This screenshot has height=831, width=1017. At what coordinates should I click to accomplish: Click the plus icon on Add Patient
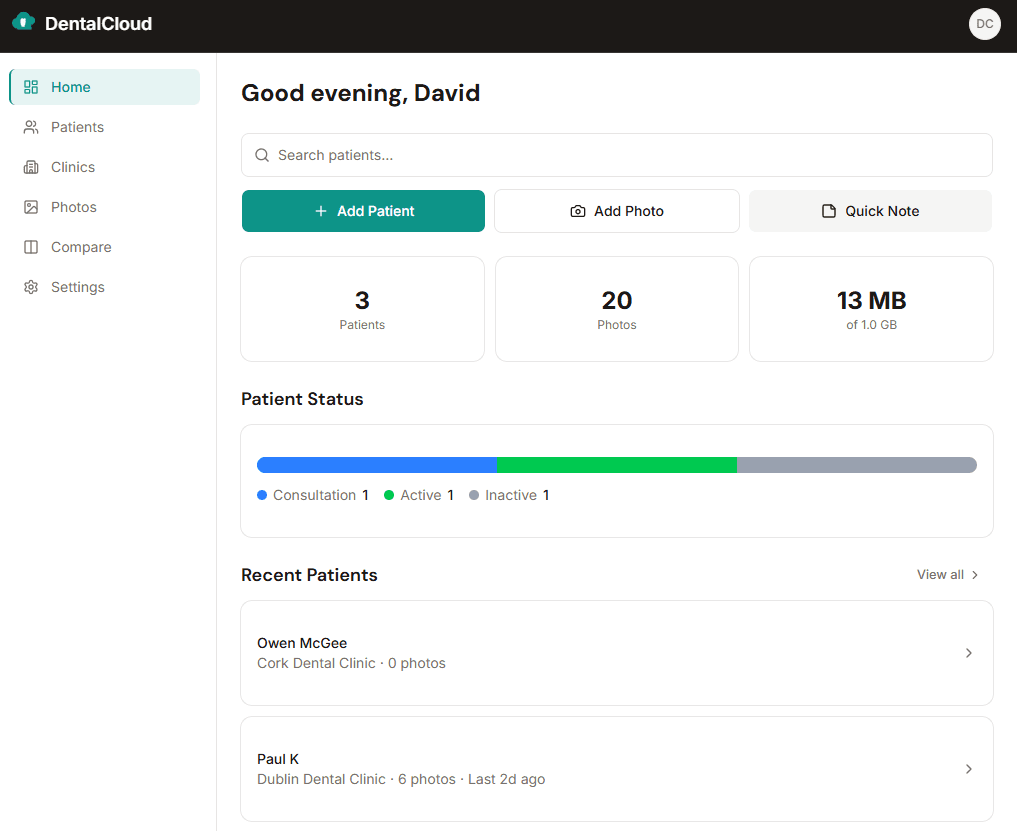pyautogui.click(x=321, y=211)
